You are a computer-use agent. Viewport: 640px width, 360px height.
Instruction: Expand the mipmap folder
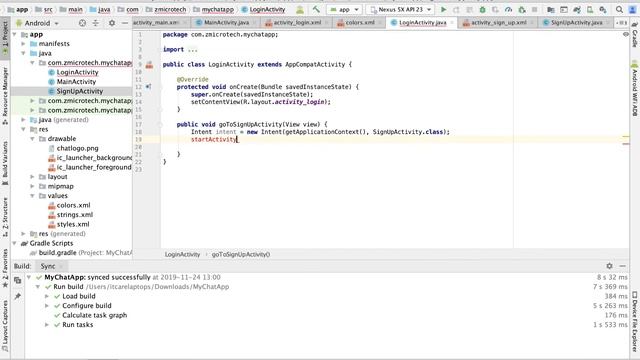[33, 186]
